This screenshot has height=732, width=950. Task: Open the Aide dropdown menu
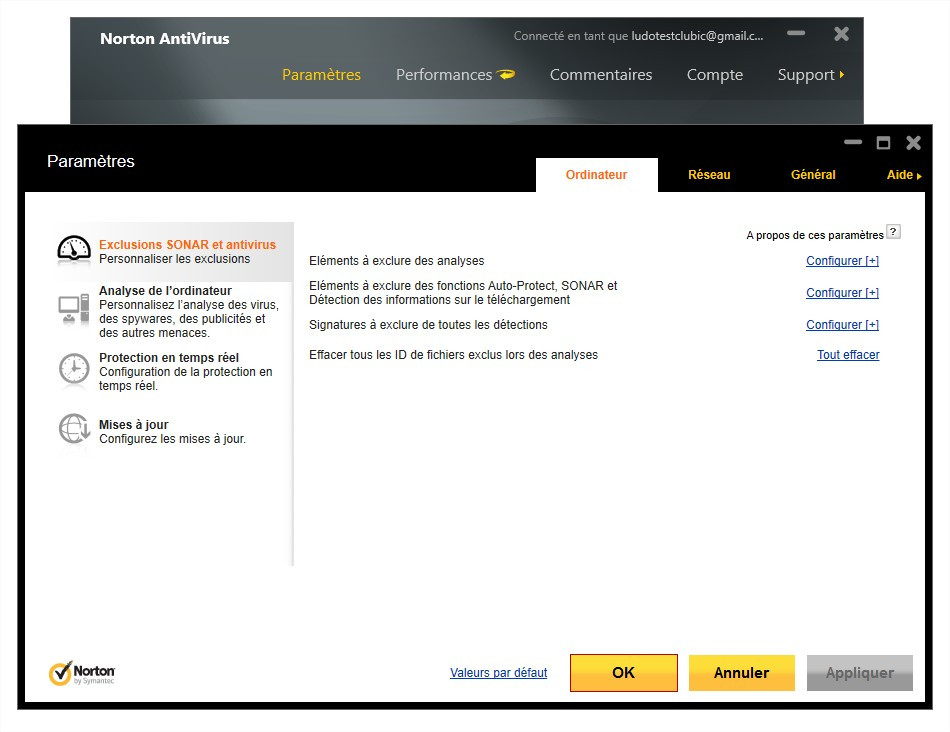pos(903,175)
